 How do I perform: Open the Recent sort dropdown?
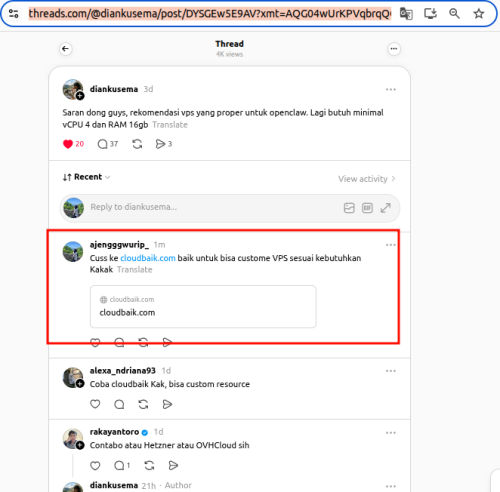pyautogui.click(x=87, y=177)
